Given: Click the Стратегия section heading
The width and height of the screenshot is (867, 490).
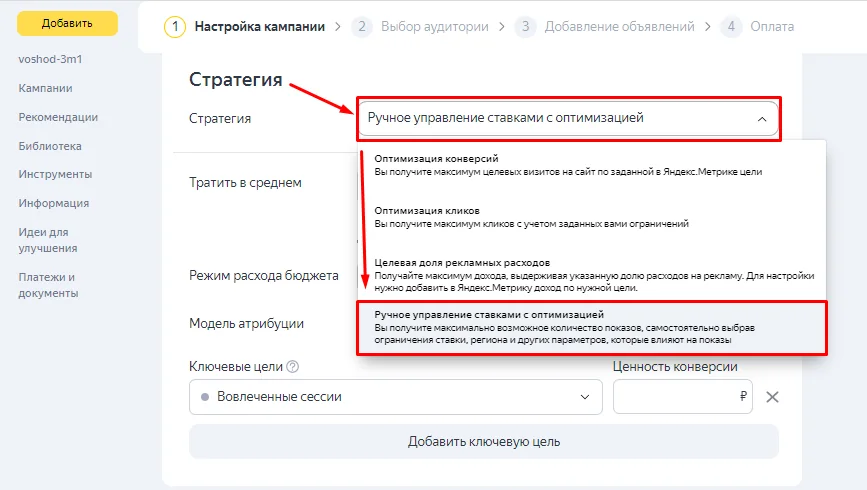Looking at the screenshot, I should click(x=236, y=80).
